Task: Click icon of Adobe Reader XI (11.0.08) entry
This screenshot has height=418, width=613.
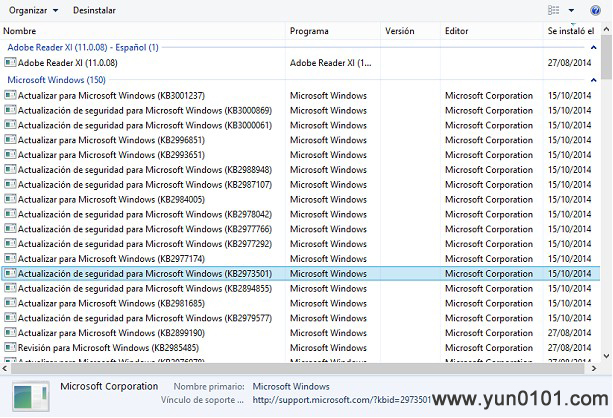Action: [x=10, y=62]
